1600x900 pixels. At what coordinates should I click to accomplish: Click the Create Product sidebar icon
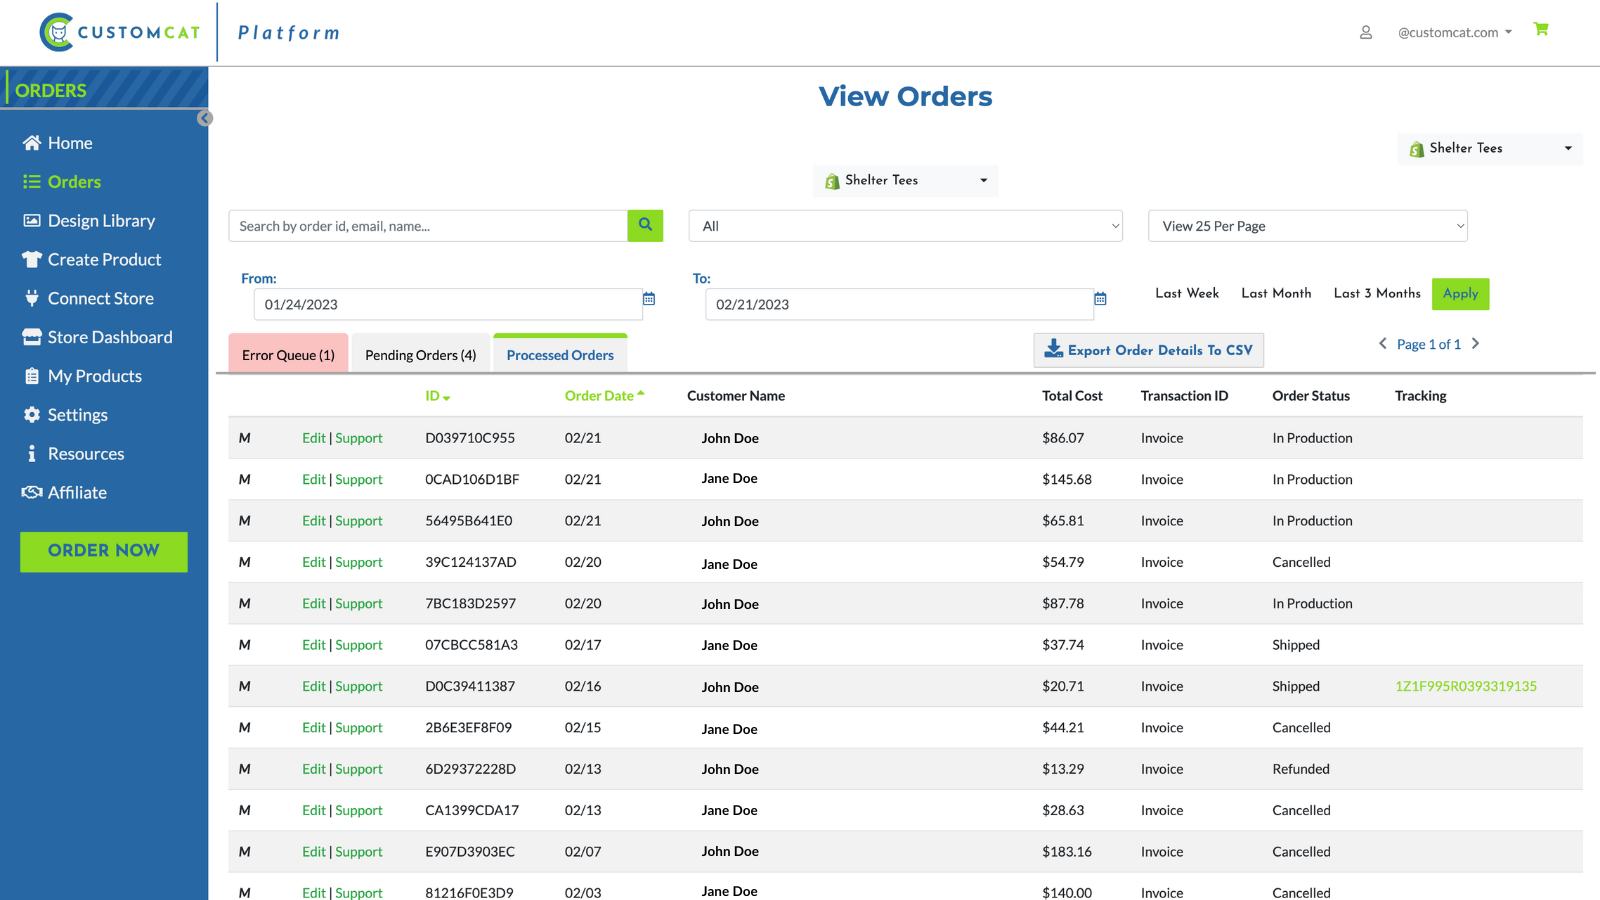coord(33,259)
